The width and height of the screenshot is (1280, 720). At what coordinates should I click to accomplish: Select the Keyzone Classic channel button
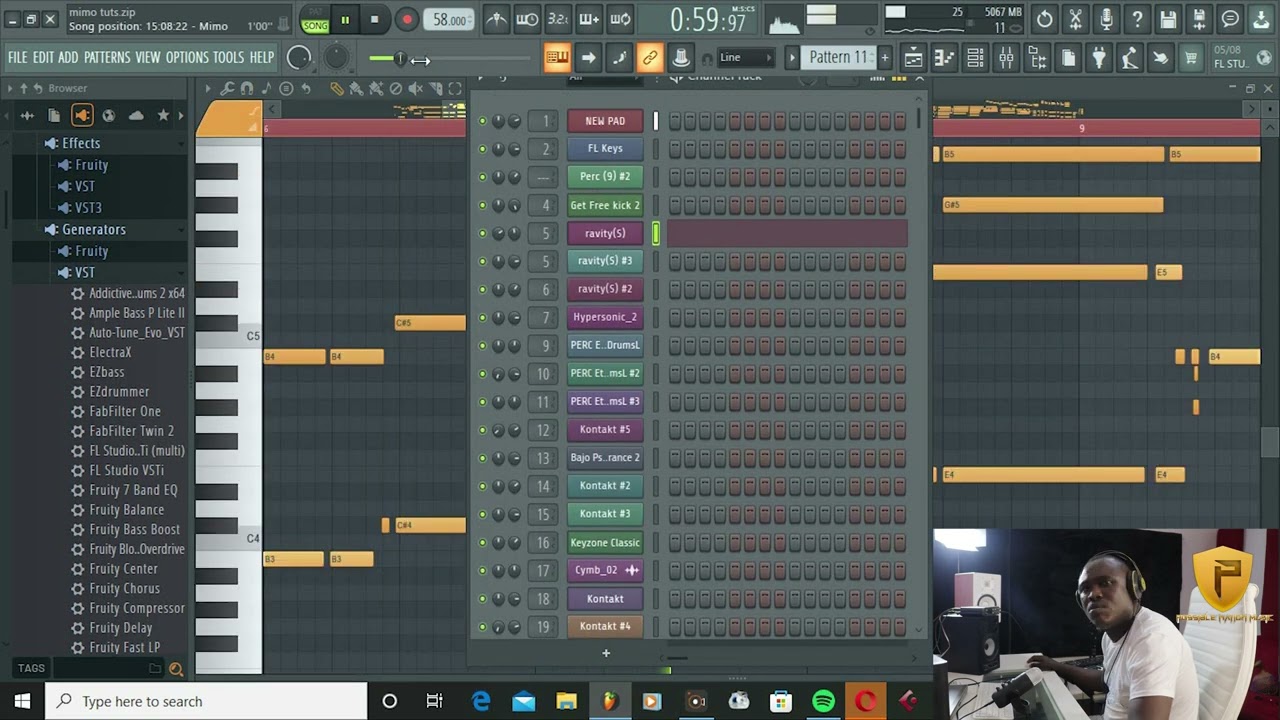[605, 543]
